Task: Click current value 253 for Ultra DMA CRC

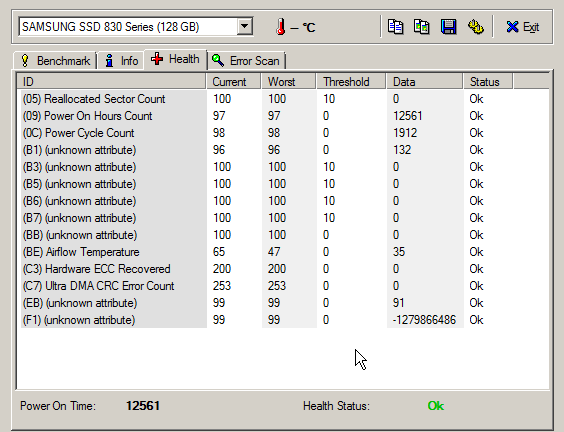Action: coord(222,286)
